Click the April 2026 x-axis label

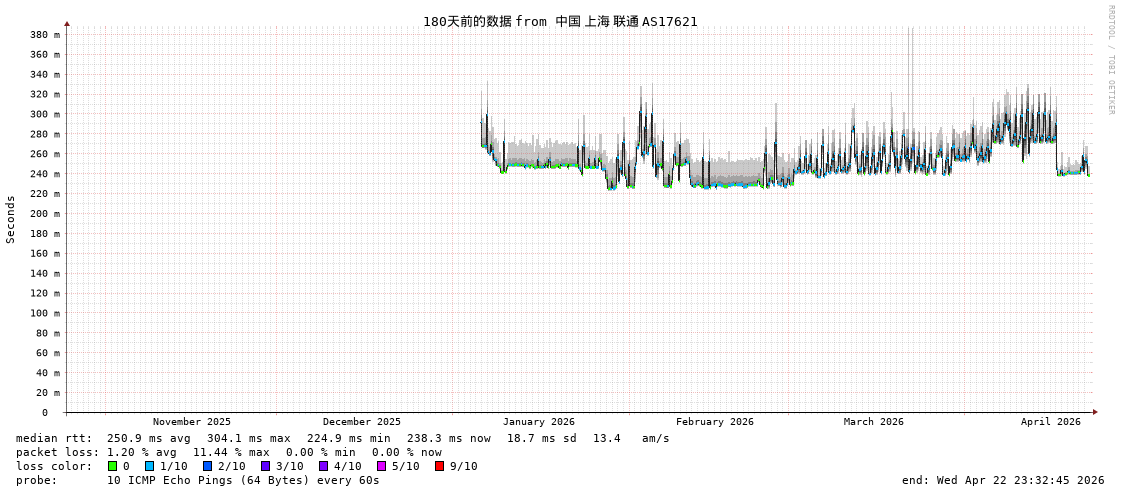pos(1050,422)
